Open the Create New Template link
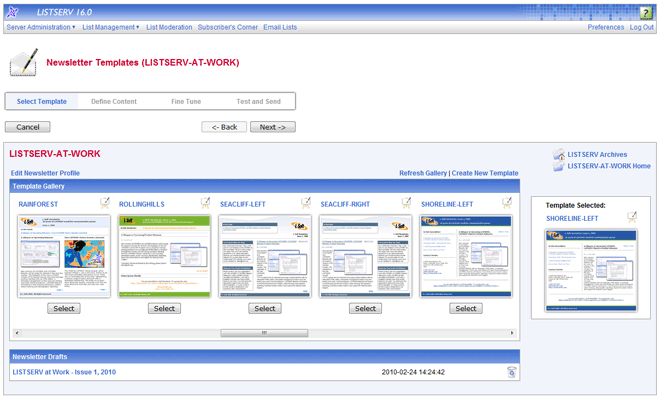Screen dimensions: 660x399 pos(485,173)
